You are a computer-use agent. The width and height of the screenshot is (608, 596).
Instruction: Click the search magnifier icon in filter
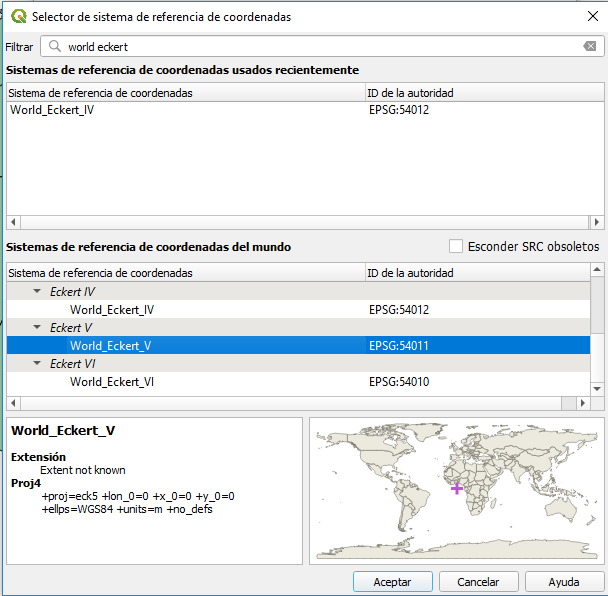(x=54, y=47)
